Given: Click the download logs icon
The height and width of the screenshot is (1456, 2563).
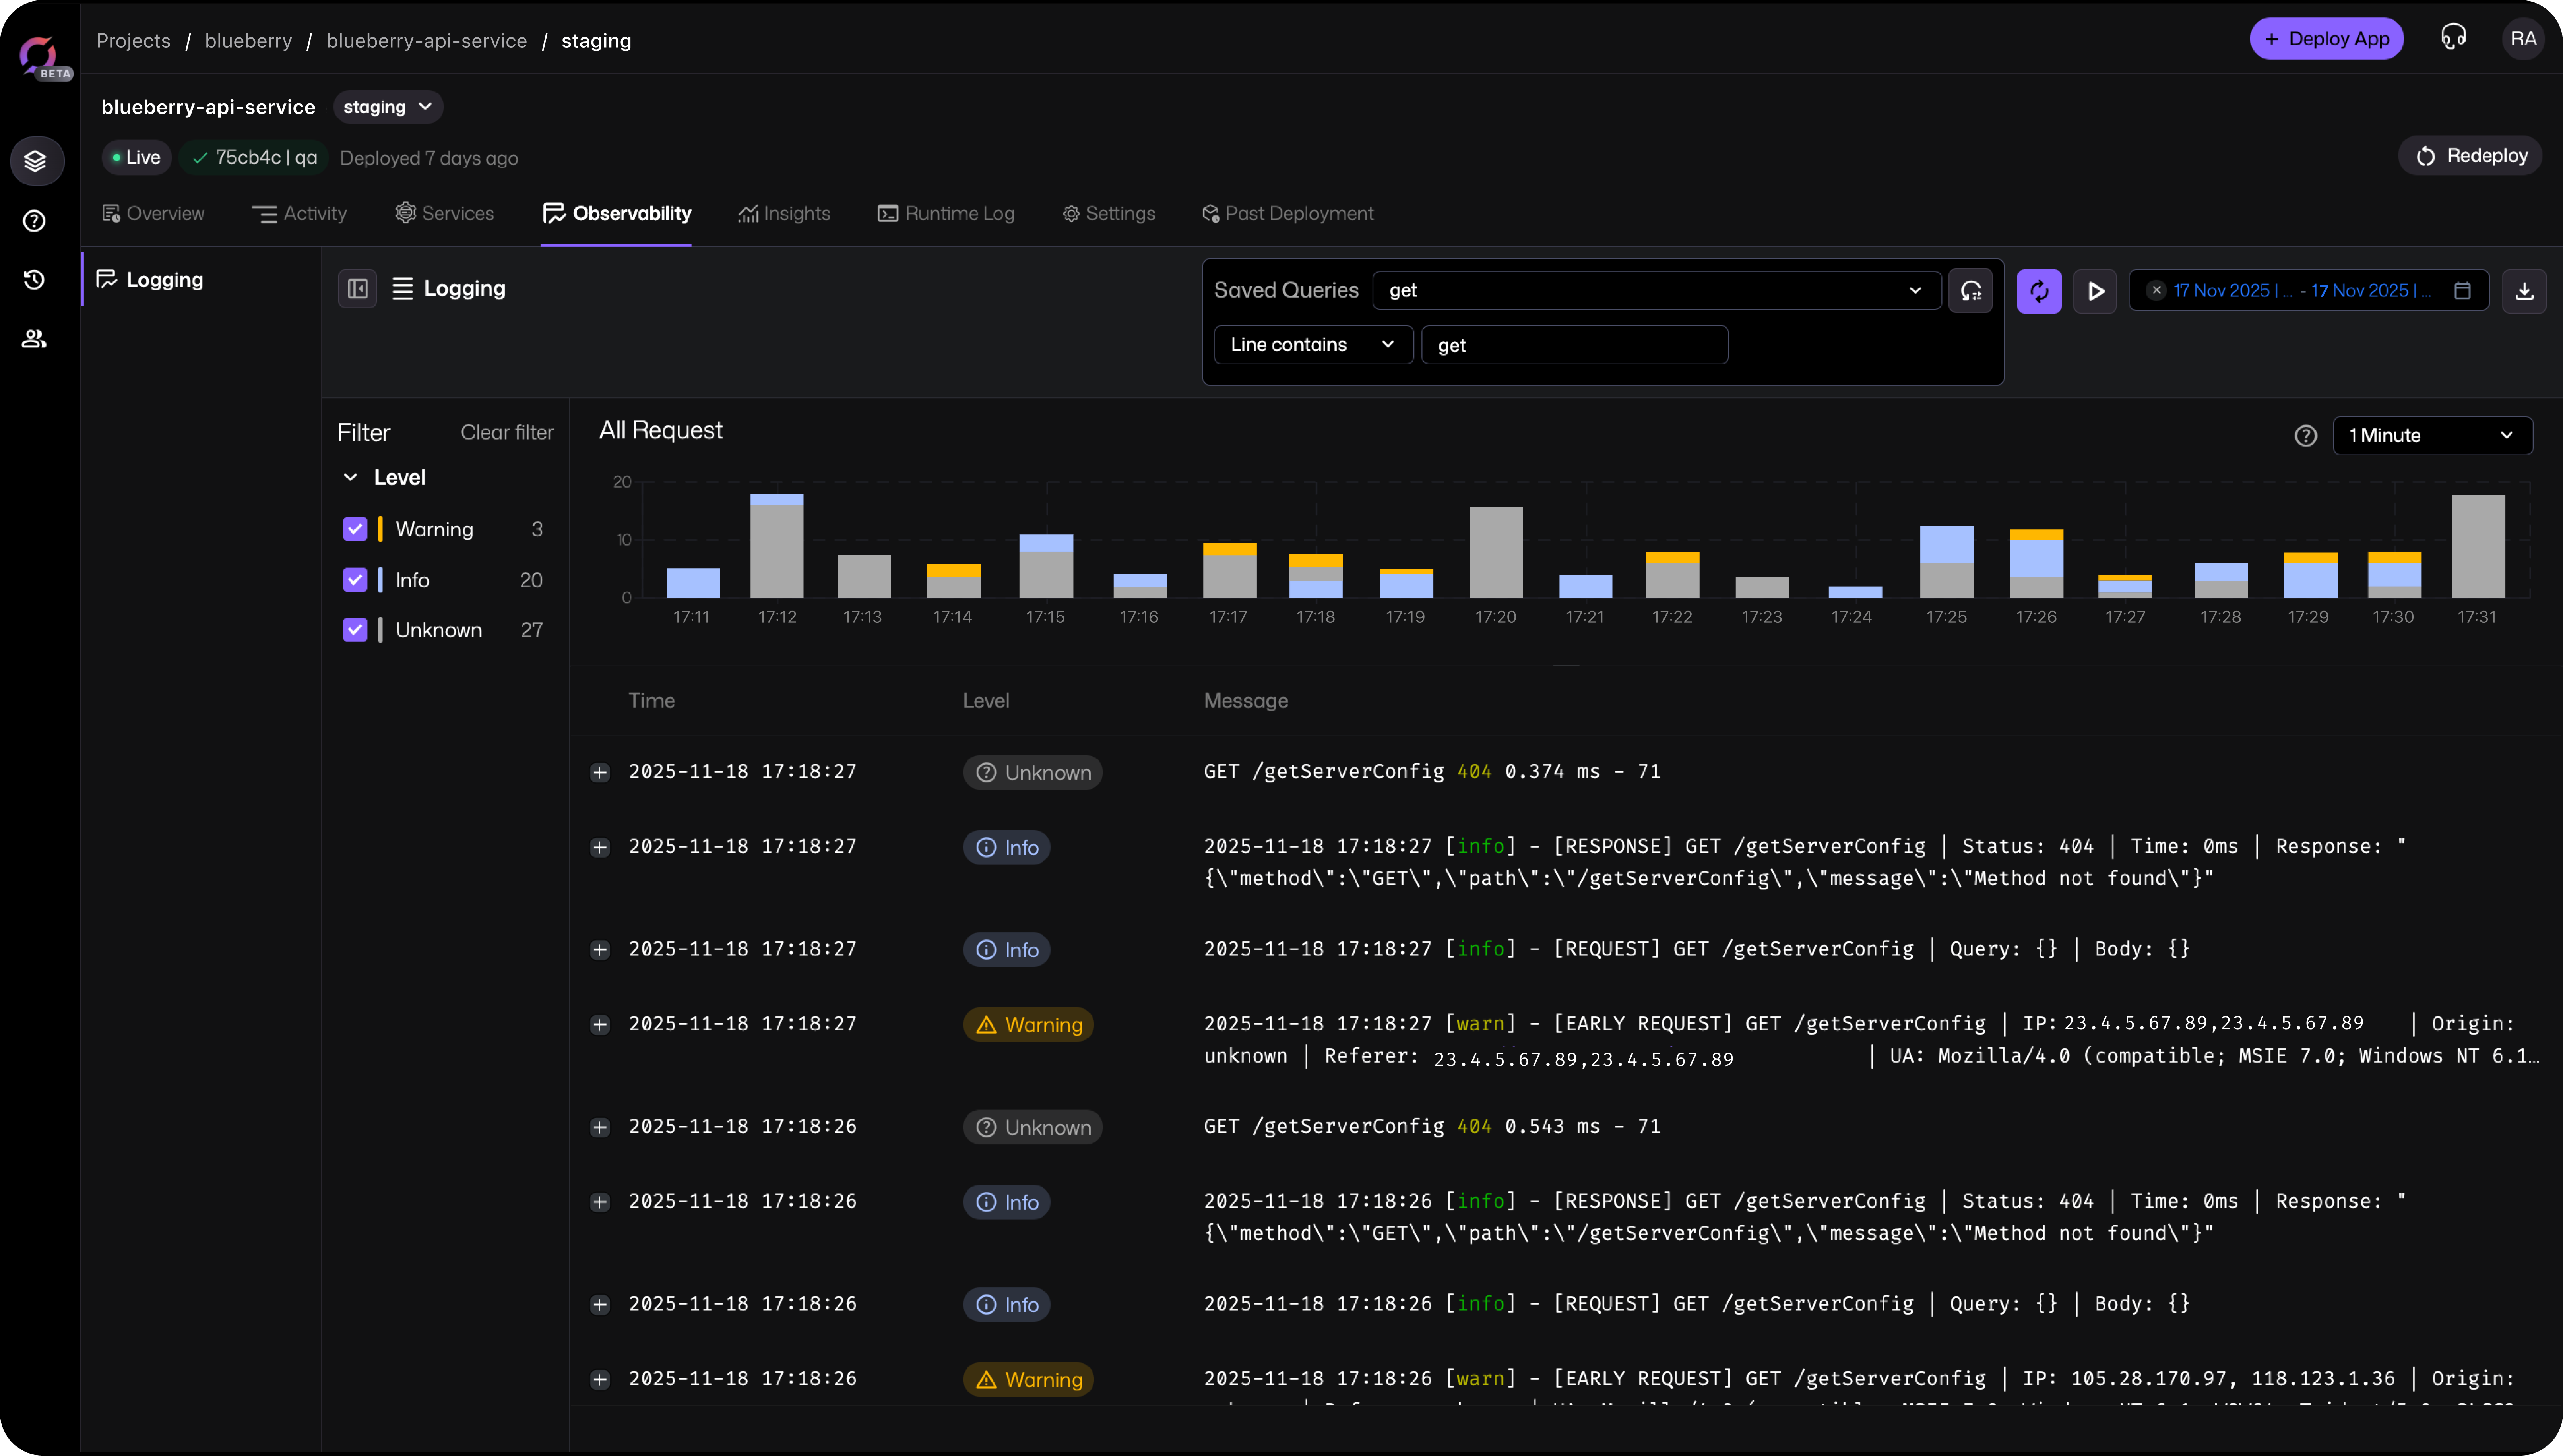Looking at the screenshot, I should (x=2524, y=291).
